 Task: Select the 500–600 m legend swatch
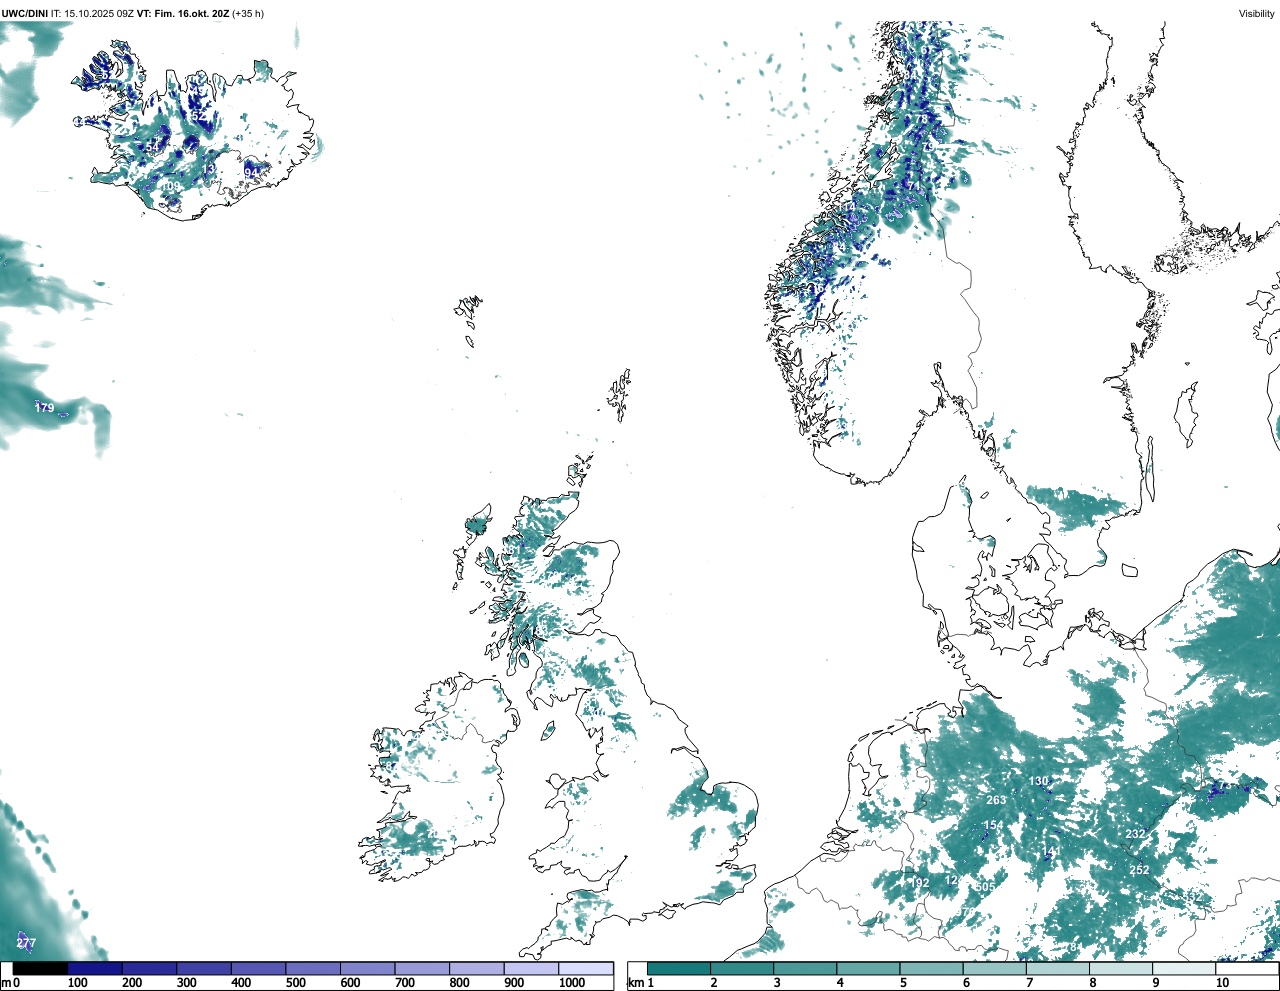point(313,968)
